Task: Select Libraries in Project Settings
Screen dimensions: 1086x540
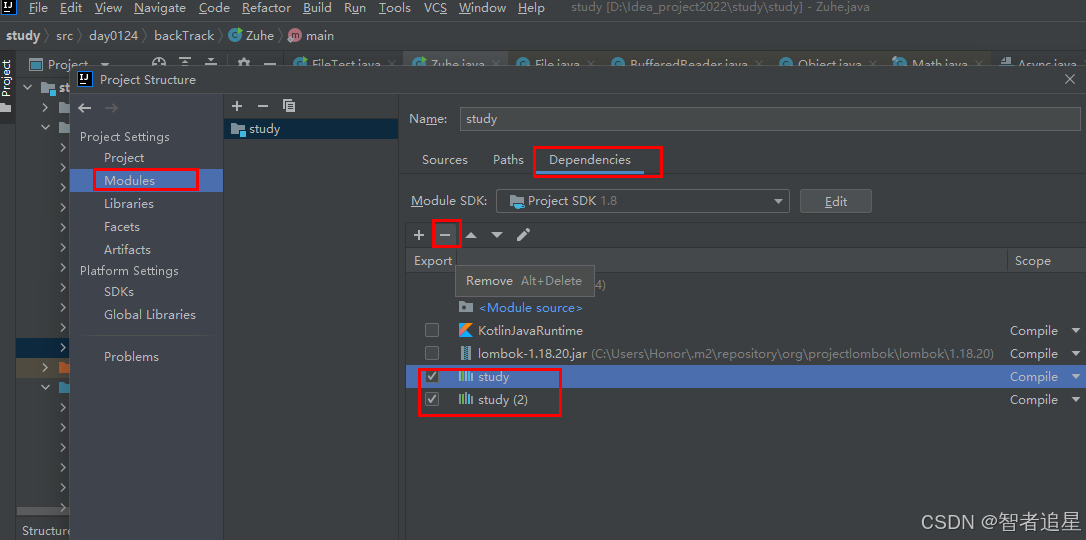Action: pos(129,204)
